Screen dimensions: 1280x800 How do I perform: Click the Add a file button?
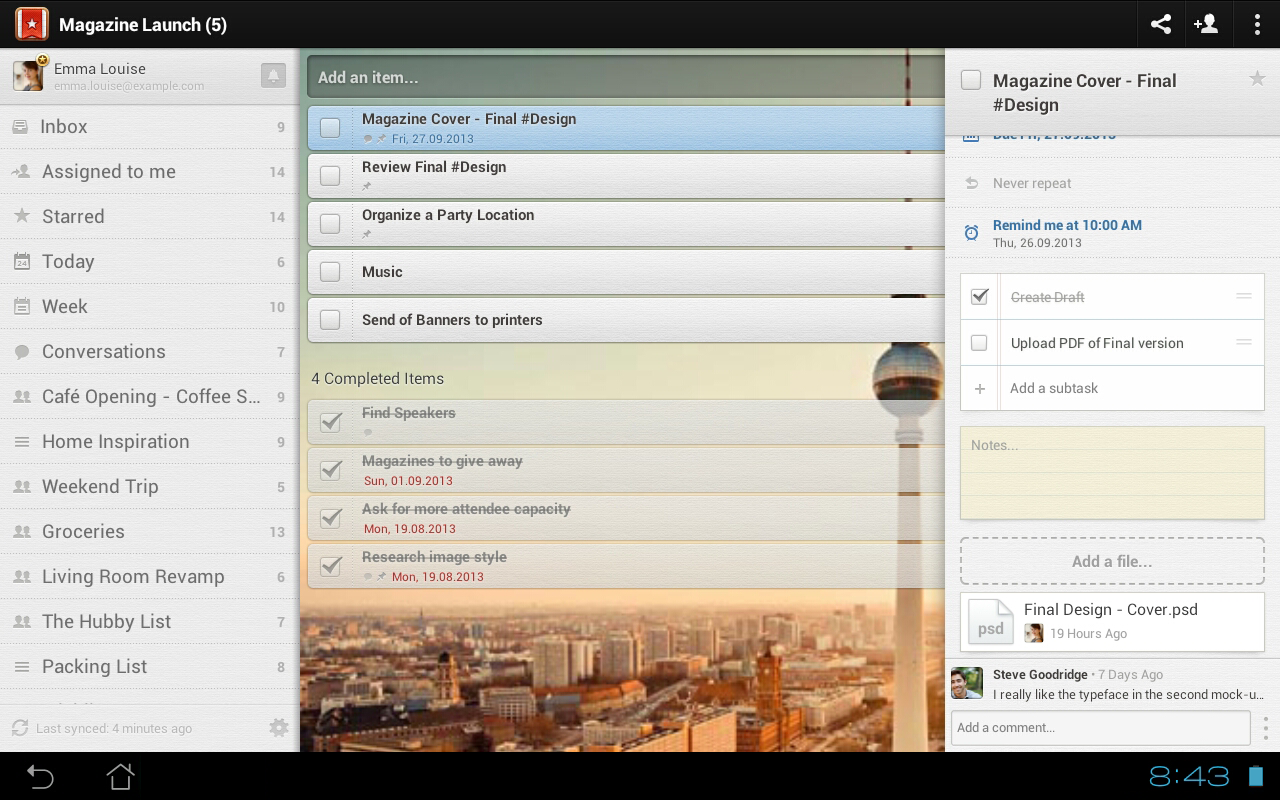pyautogui.click(x=1111, y=561)
